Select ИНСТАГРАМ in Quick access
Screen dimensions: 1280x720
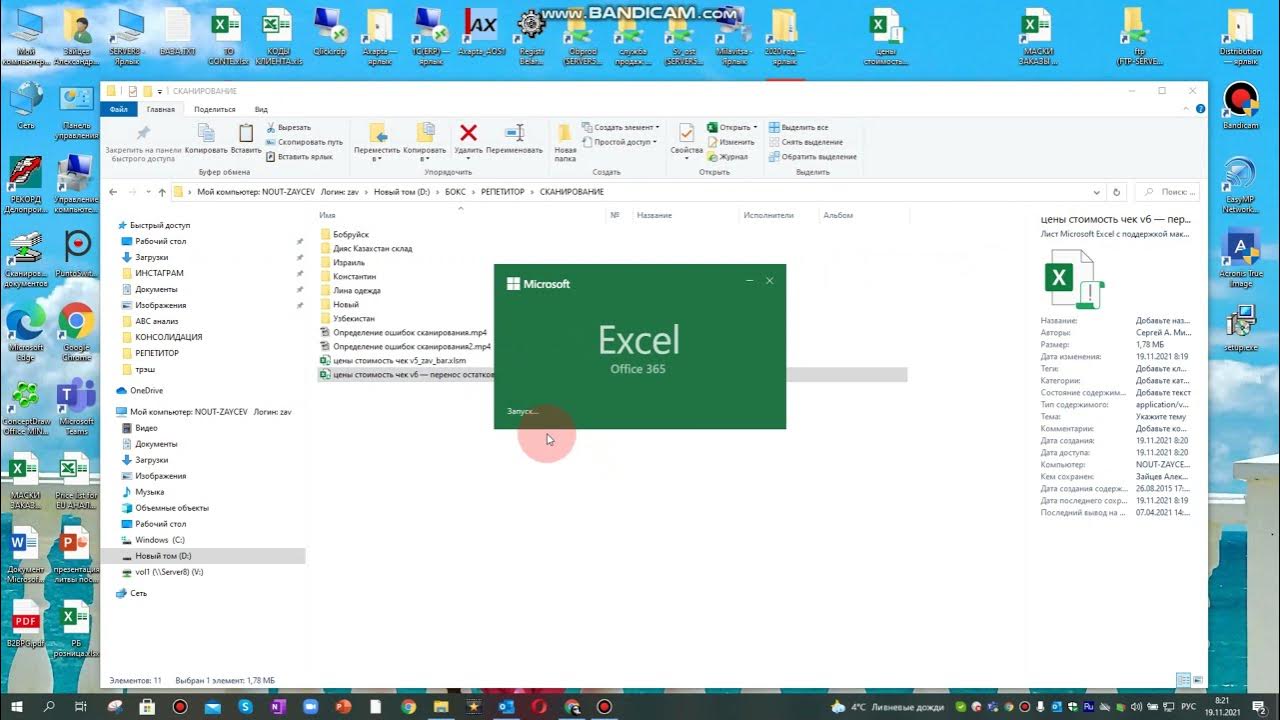159,273
